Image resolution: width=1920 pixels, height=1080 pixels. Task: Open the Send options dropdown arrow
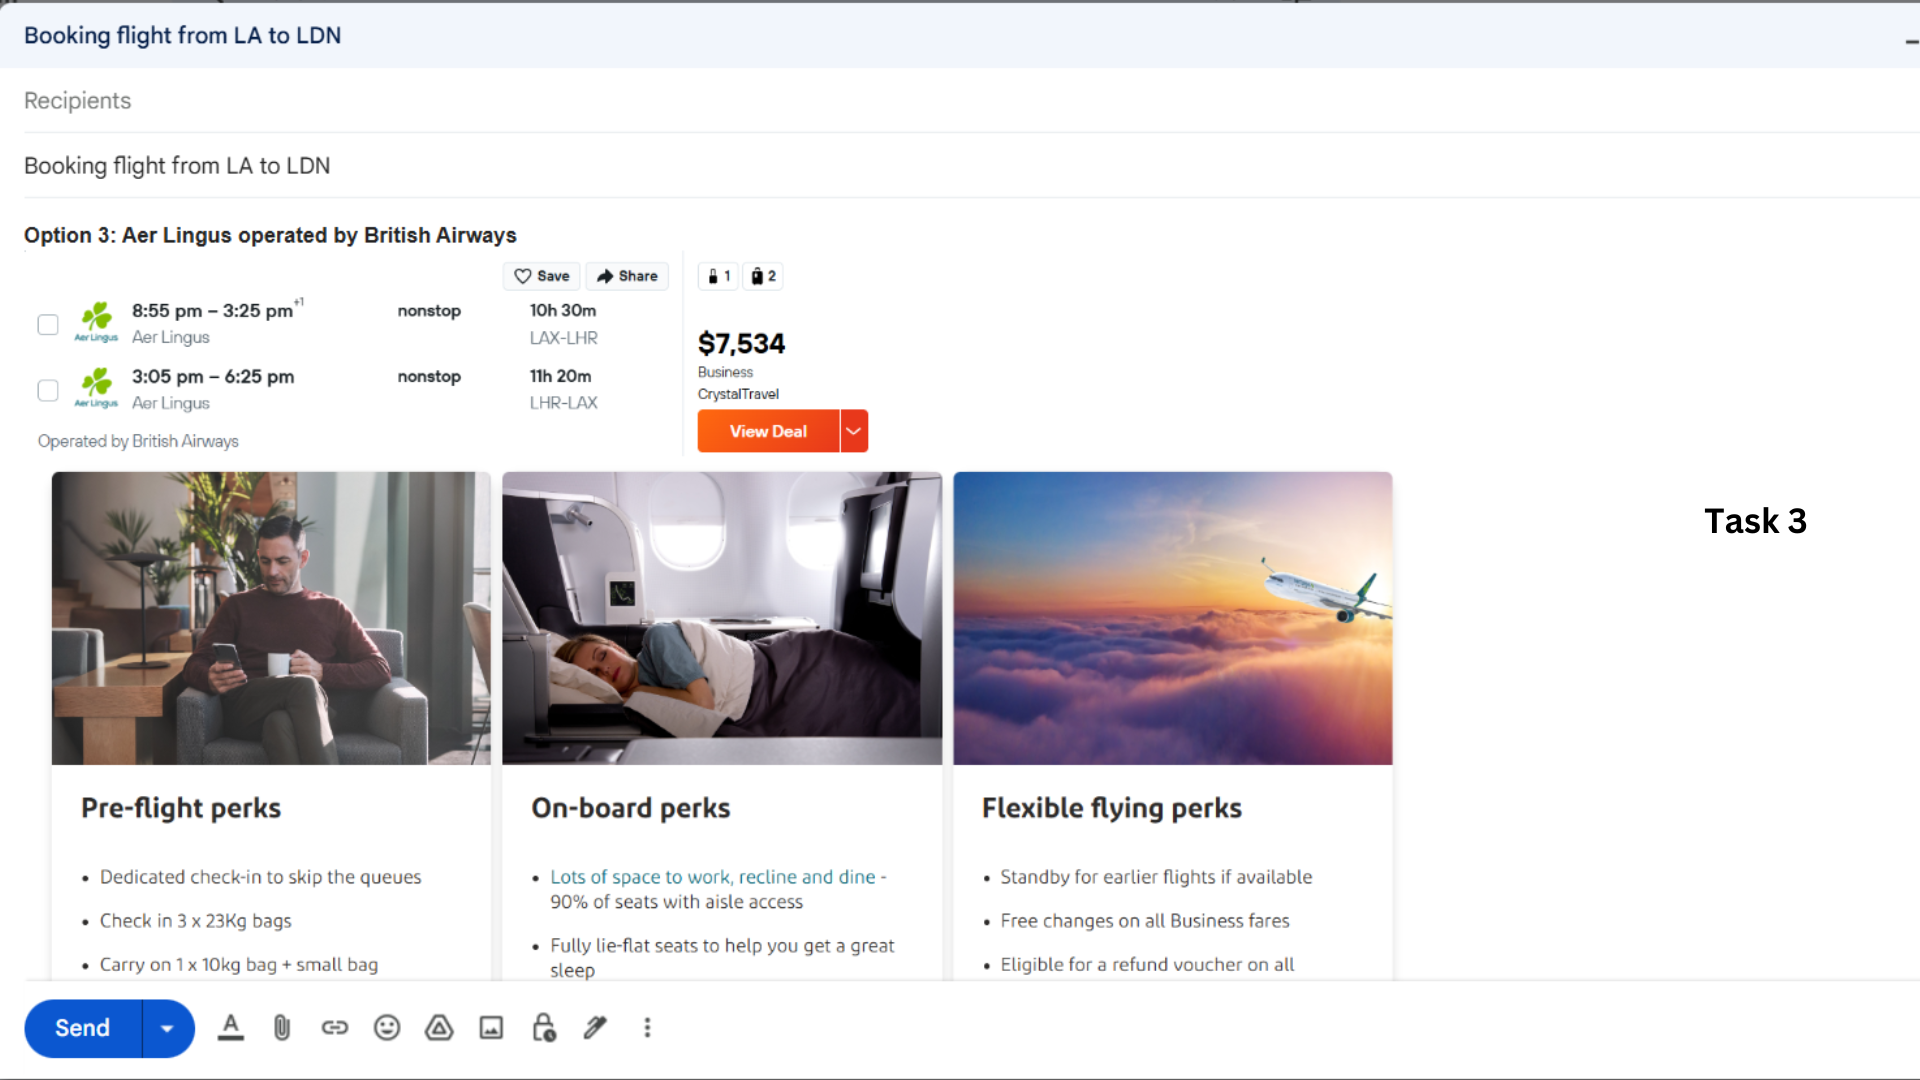167,1028
